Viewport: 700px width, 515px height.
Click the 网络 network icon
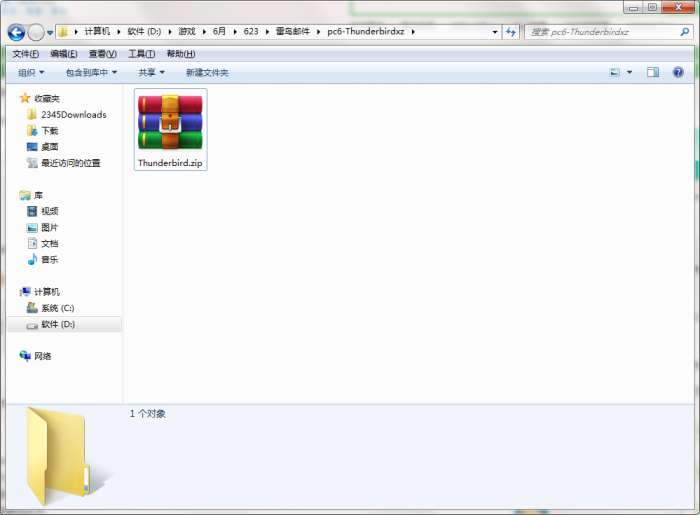(25, 356)
